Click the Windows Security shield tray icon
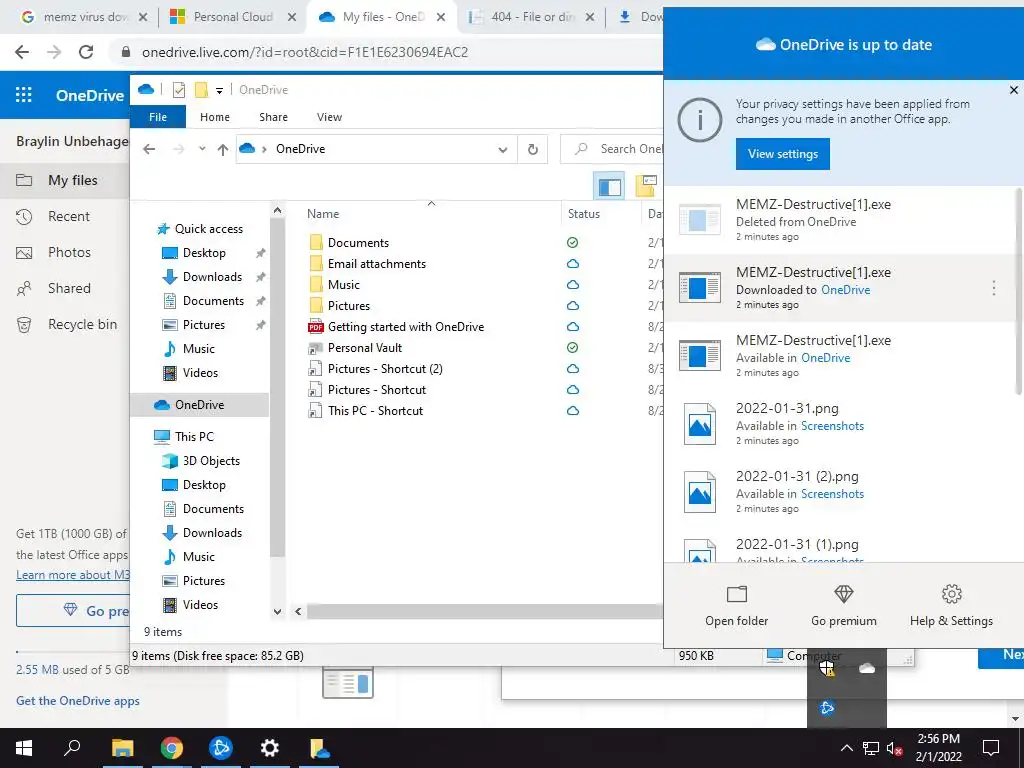 click(827, 668)
